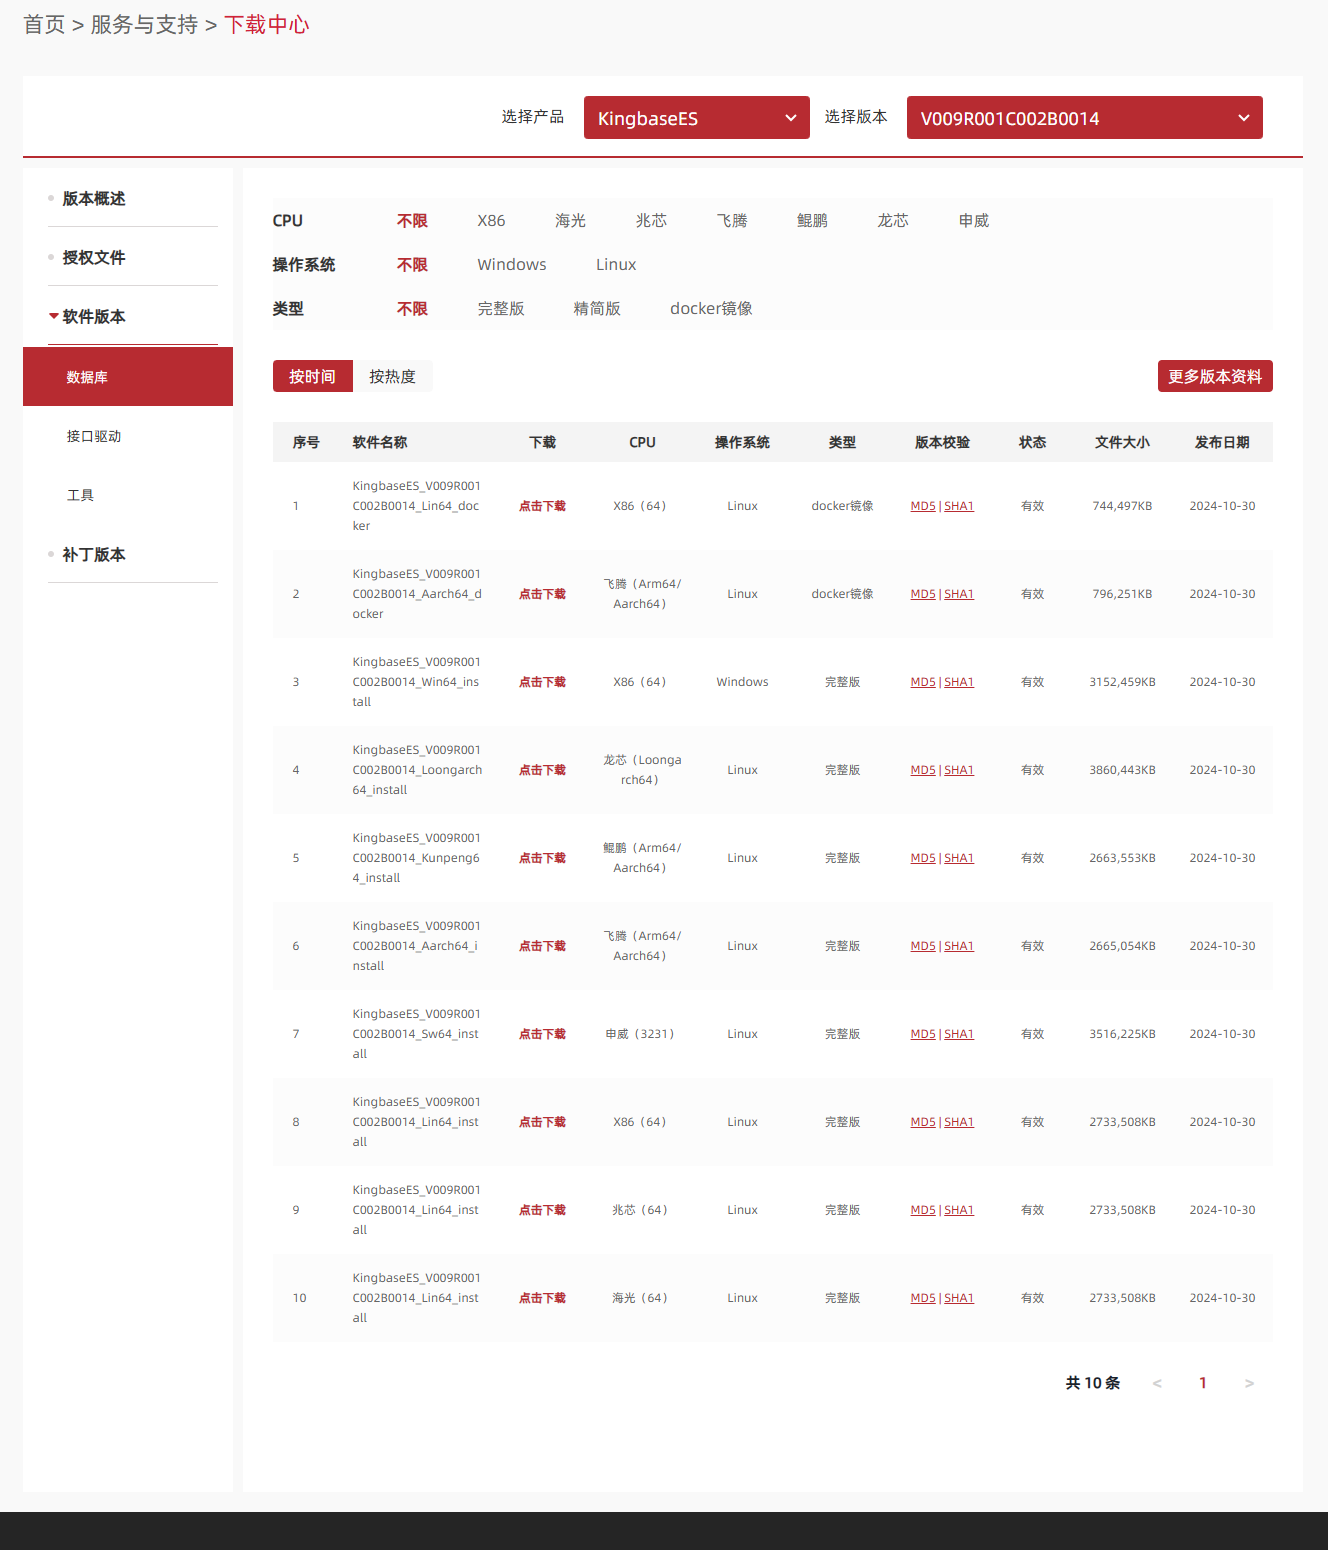Click 点击下载 for row 7 Sw64_install
The height and width of the screenshot is (1550, 1328).
coord(542,1034)
